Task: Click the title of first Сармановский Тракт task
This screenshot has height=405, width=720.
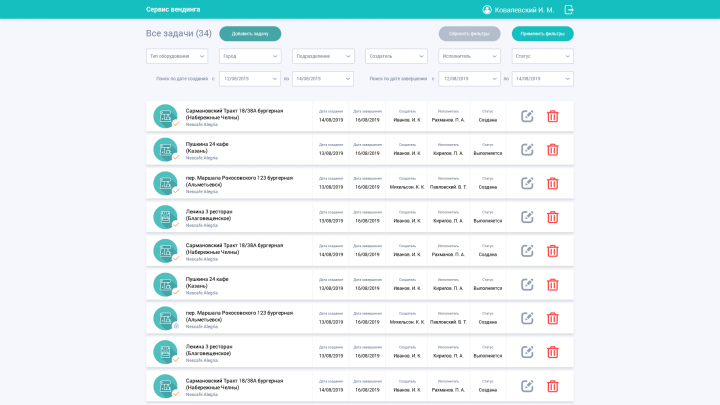Action: click(234, 114)
